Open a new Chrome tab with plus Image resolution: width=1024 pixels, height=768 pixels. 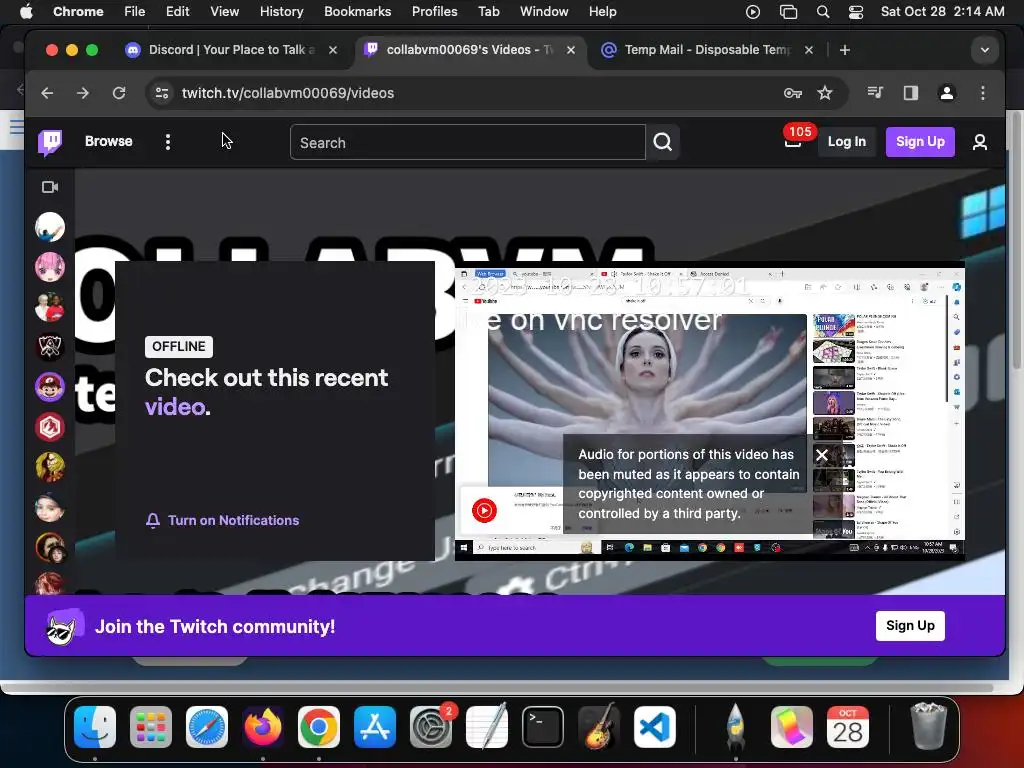pos(845,50)
